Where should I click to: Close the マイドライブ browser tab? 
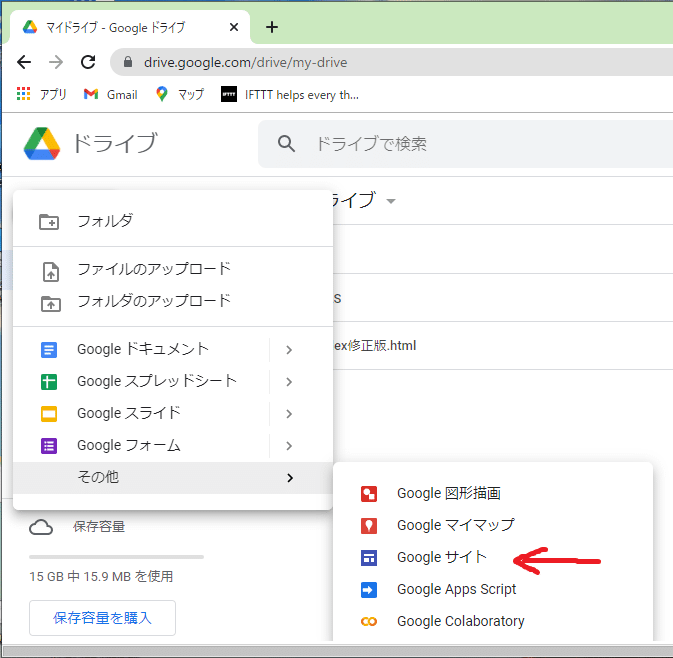234,27
